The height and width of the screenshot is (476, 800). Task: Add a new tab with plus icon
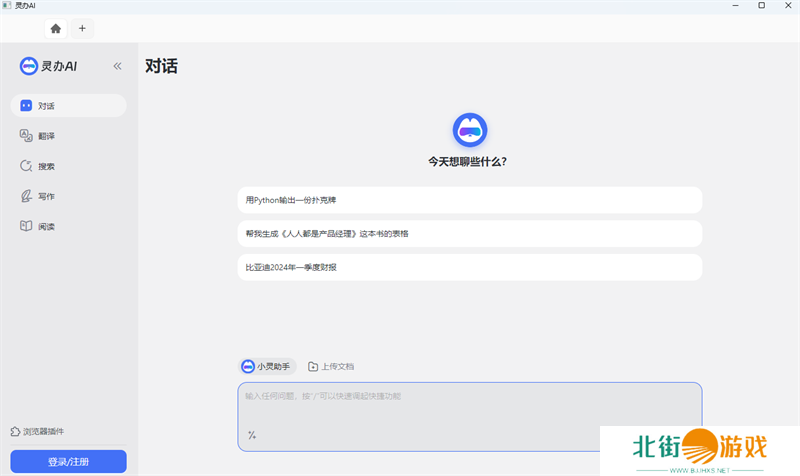click(x=82, y=28)
